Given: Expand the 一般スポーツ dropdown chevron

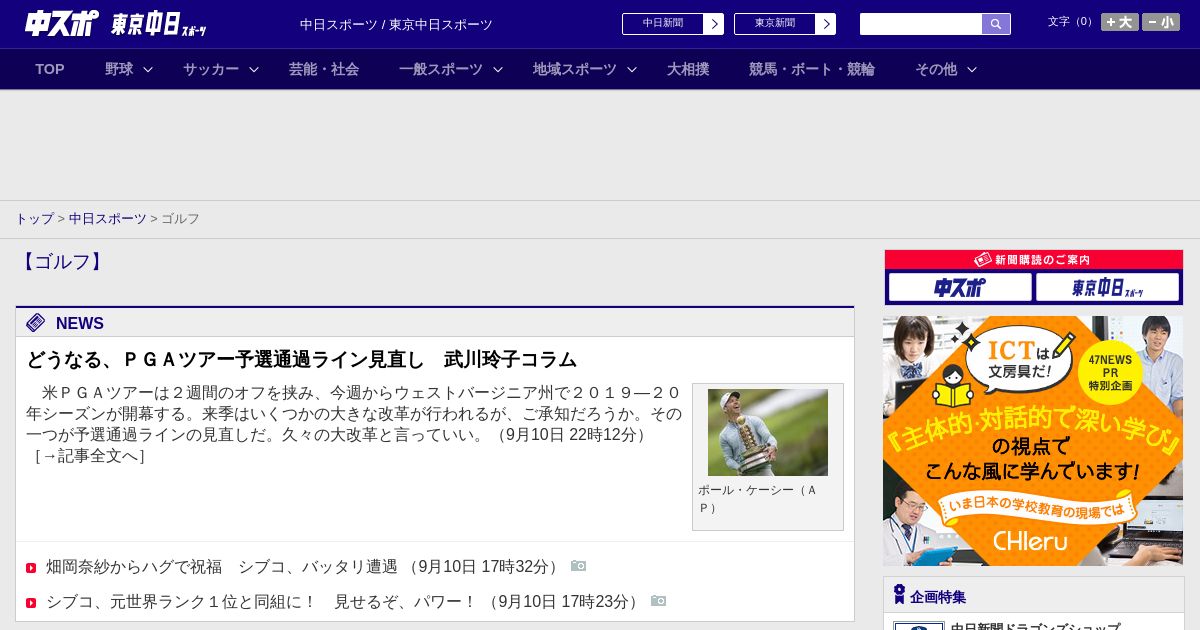Looking at the screenshot, I should (498, 69).
